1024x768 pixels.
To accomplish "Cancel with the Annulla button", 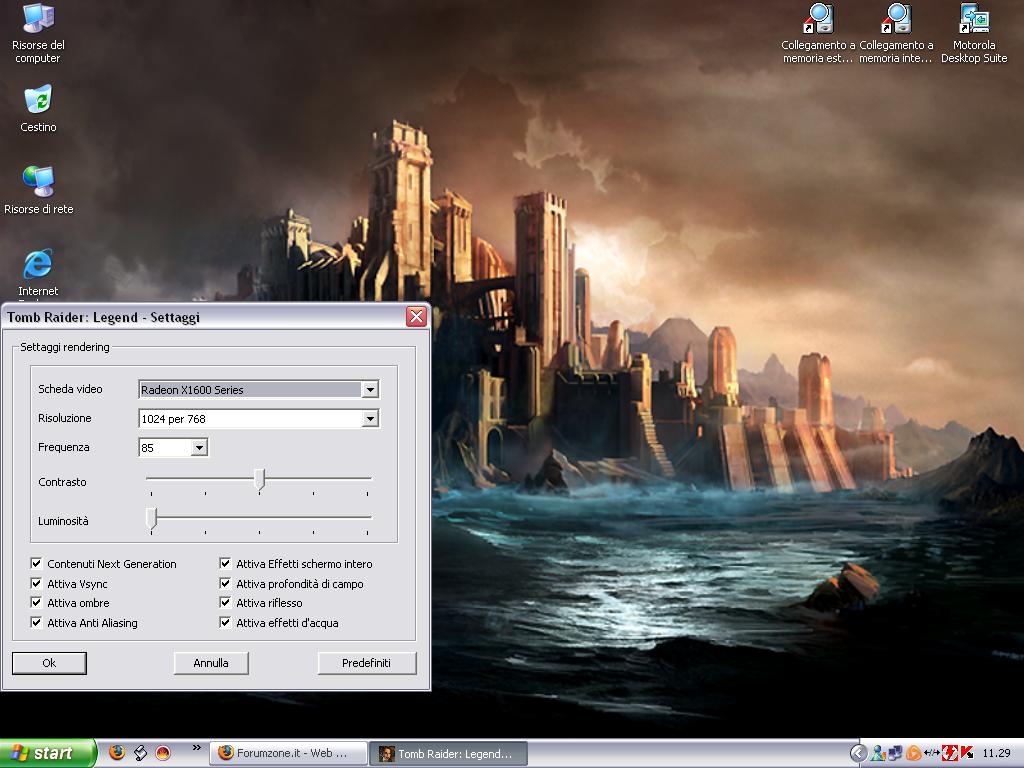I will pyautogui.click(x=211, y=663).
